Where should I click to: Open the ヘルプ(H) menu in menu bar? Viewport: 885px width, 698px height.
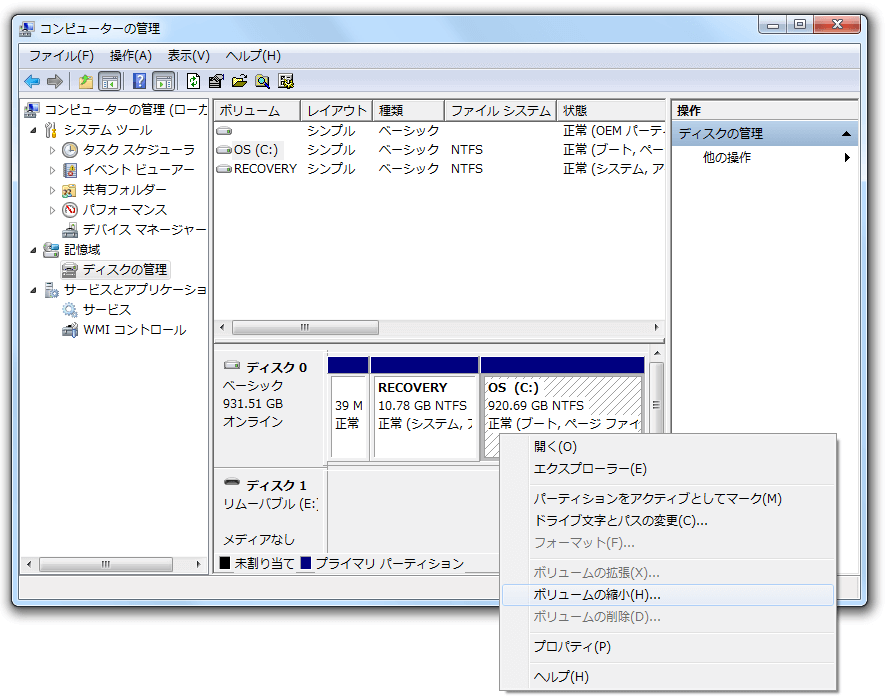253,56
